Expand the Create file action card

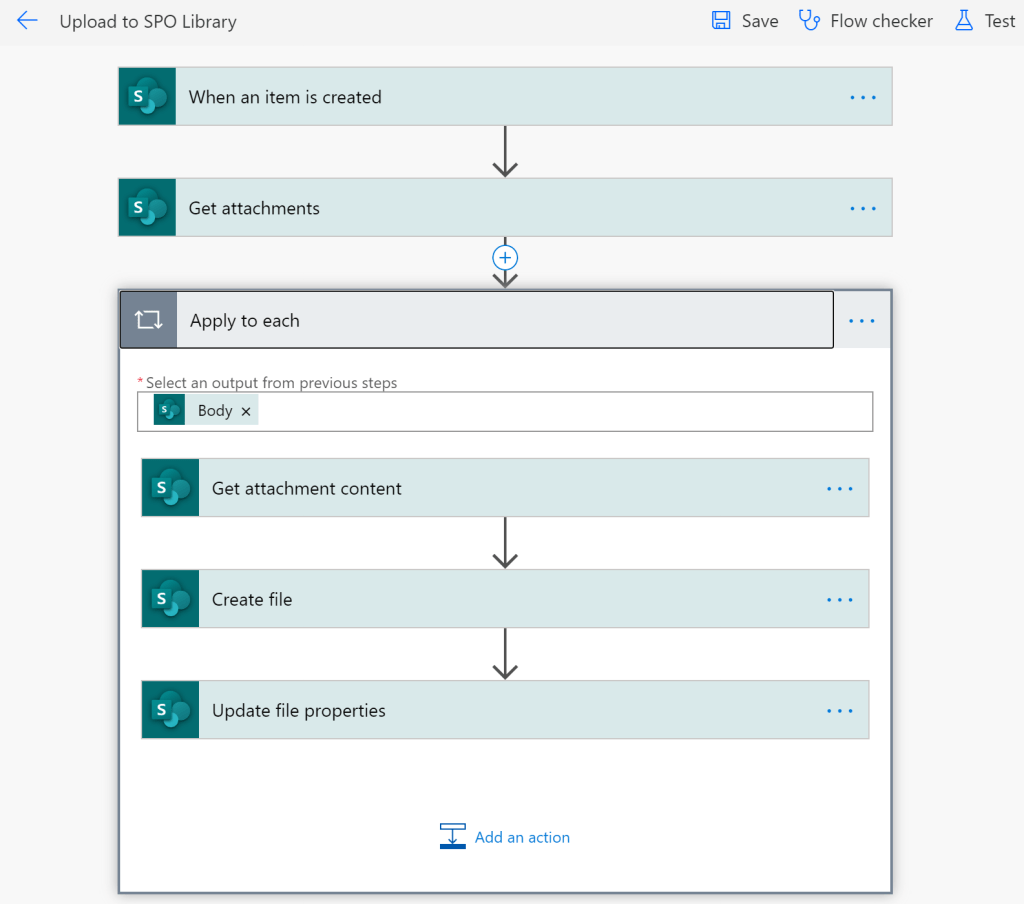500,600
